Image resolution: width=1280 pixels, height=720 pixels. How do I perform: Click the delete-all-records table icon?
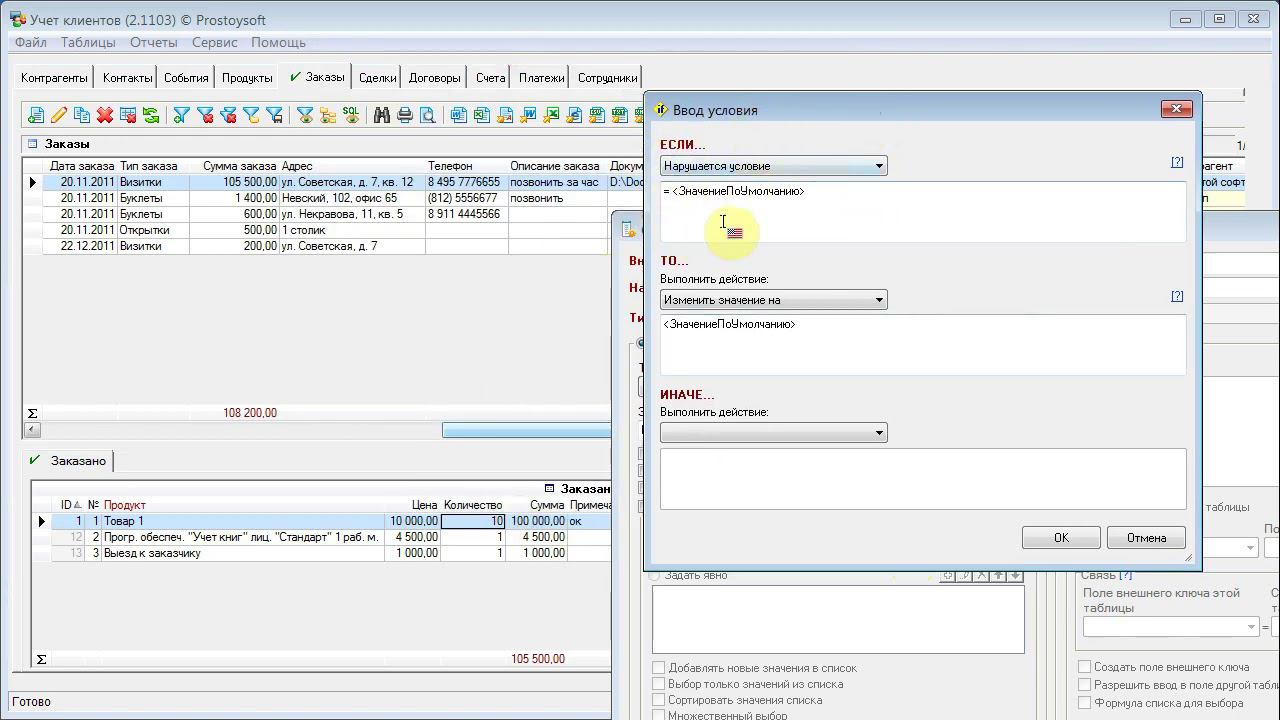(128, 116)
